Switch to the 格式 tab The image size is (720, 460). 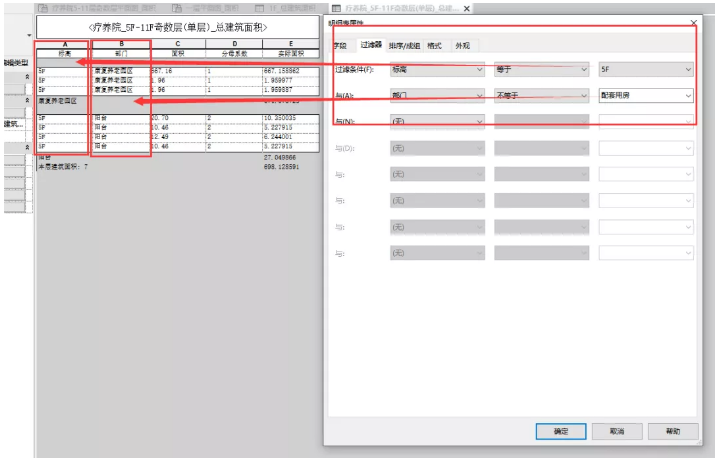434,45
